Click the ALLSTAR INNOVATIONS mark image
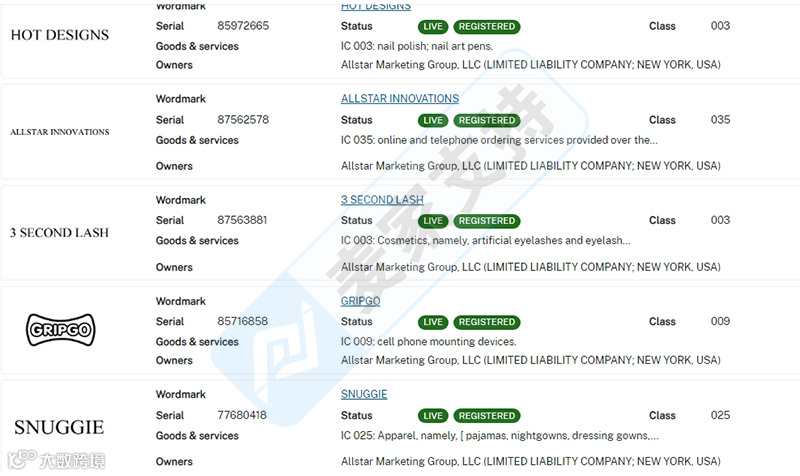Screen dimensions: 800x476 point(60,132)
